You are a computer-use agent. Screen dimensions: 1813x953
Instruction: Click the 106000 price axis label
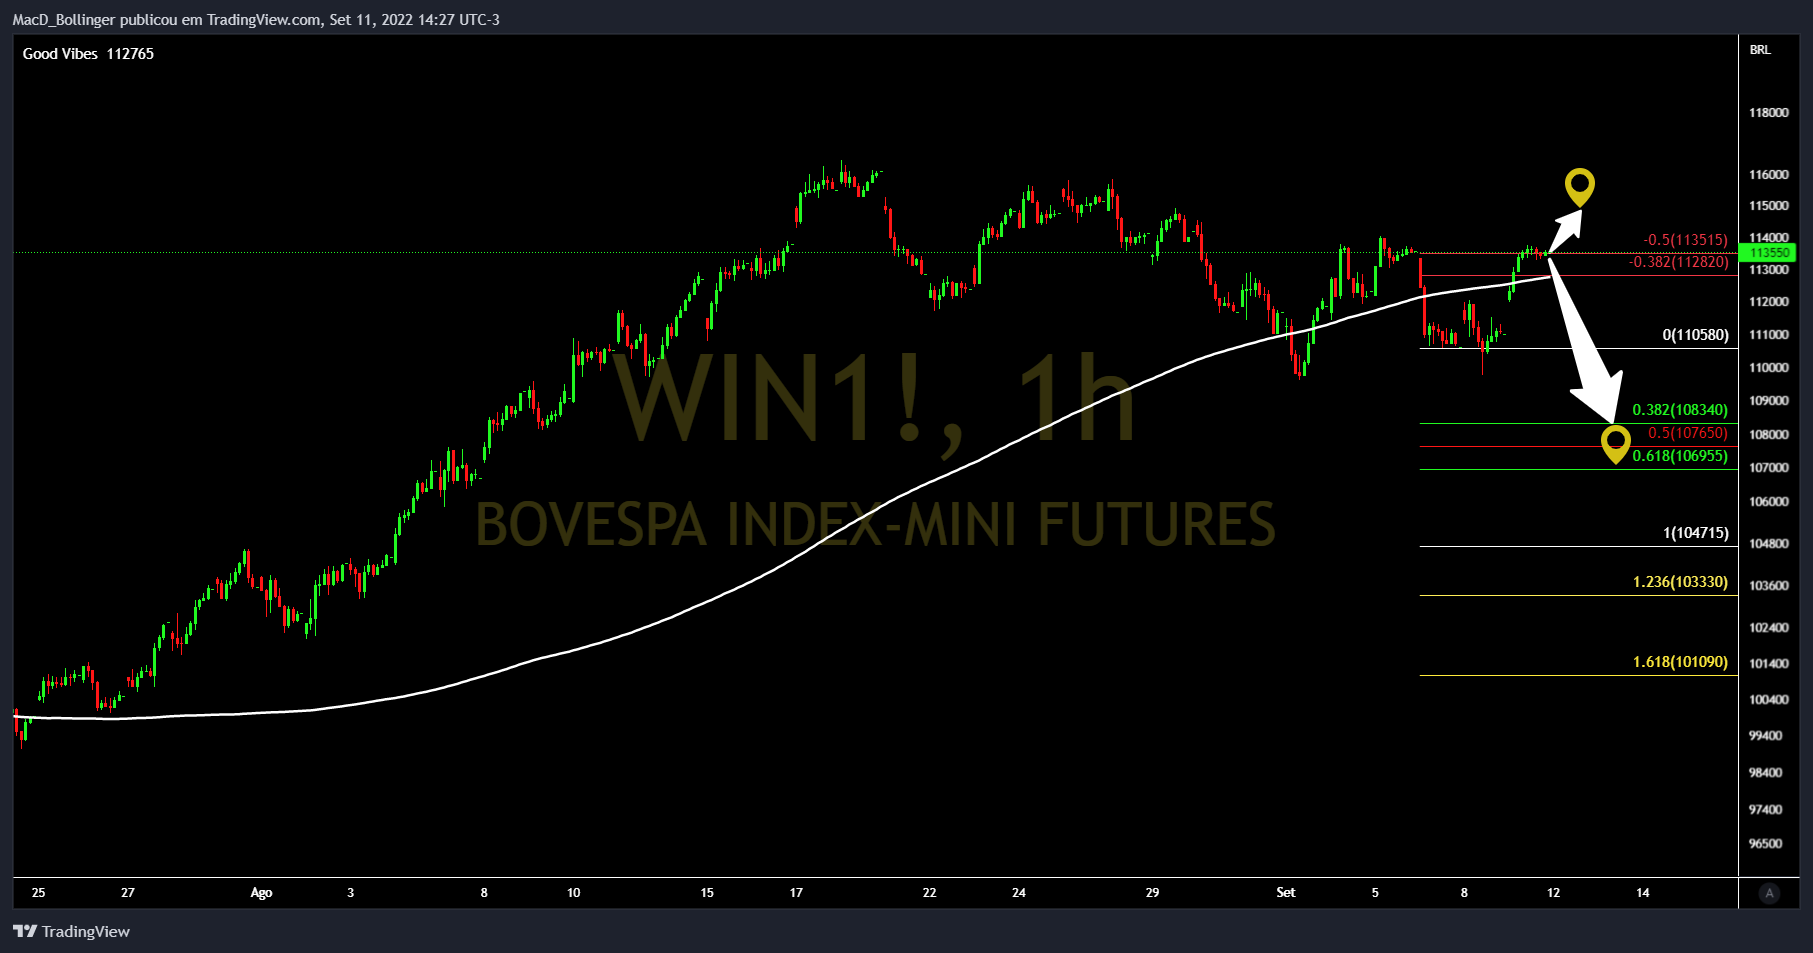click(x=1769, y=502)
